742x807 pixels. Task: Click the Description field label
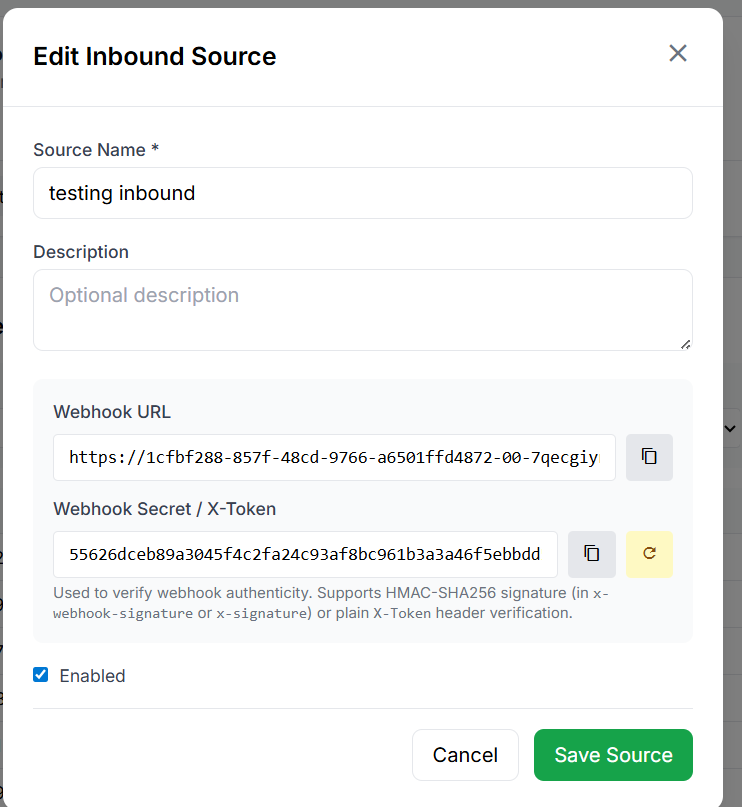coord(81,252)
